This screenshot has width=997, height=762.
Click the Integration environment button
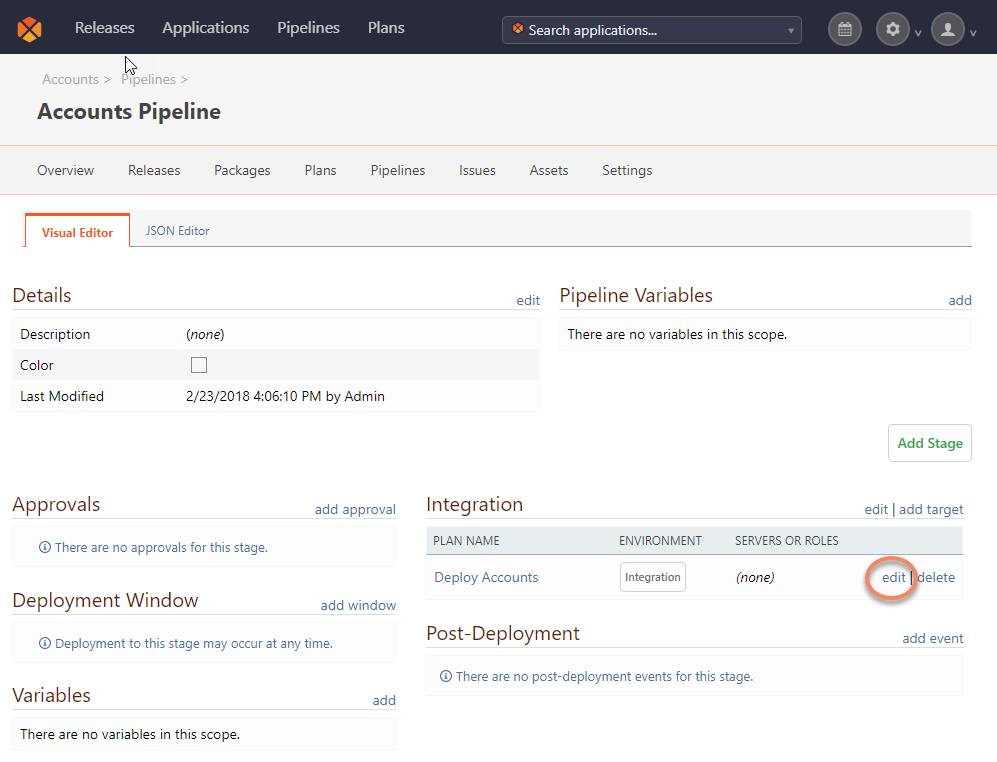pos(653,577)
